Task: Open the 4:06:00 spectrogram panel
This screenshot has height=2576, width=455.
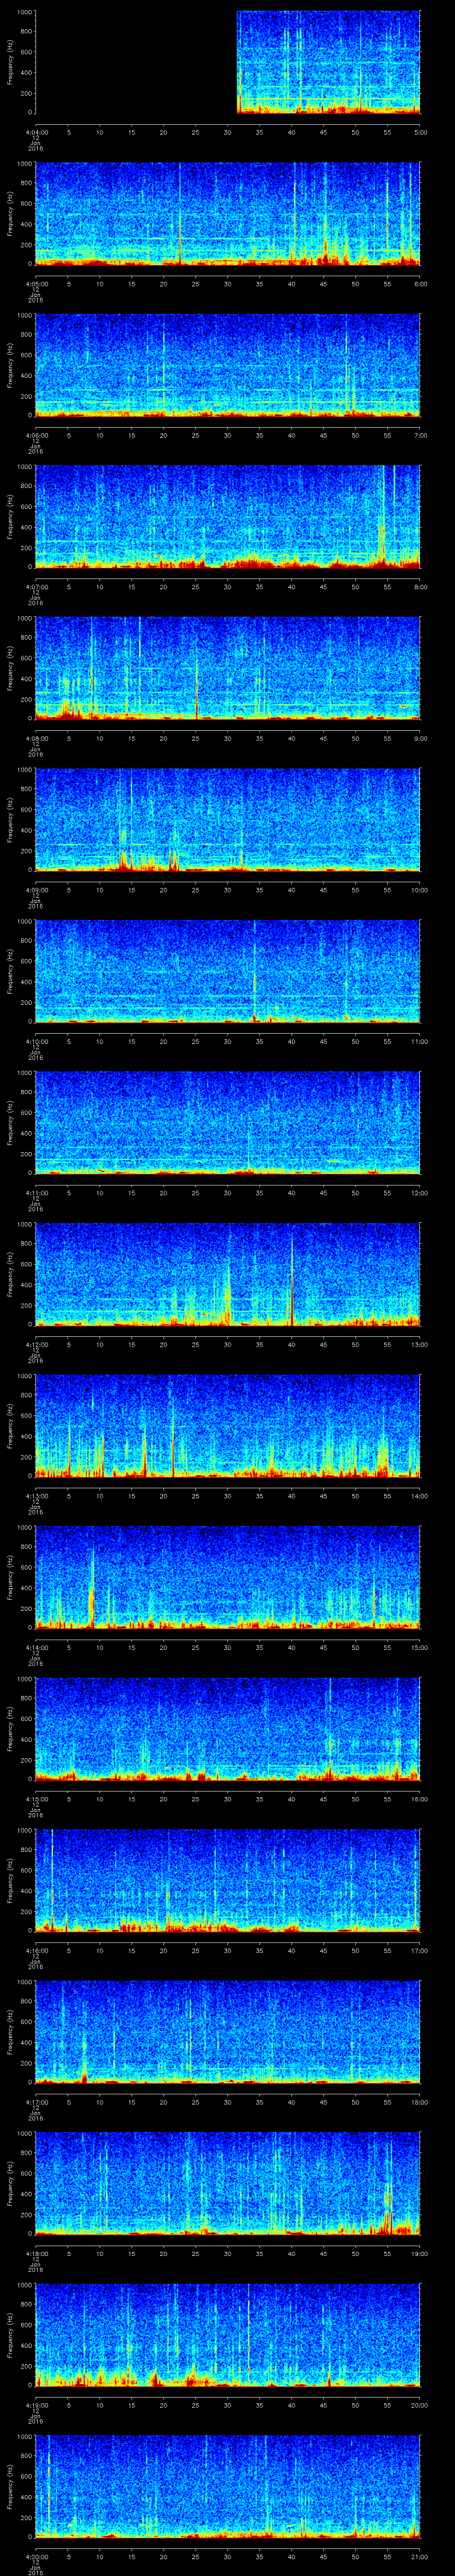Action: [x=228, y=365]
